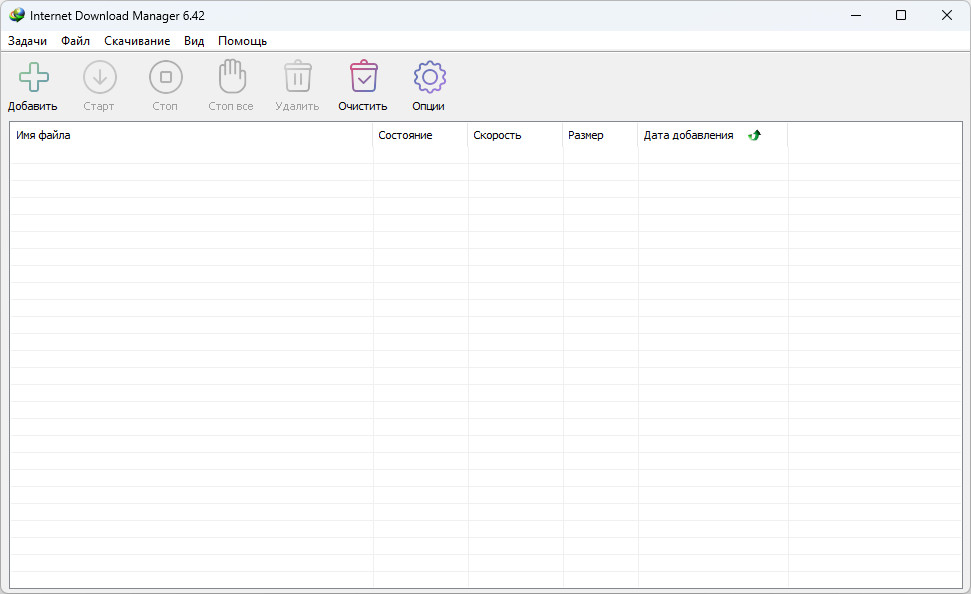Open the Задачи menu
This screenshot has width=971, height=594.
[x=28, y=41]
